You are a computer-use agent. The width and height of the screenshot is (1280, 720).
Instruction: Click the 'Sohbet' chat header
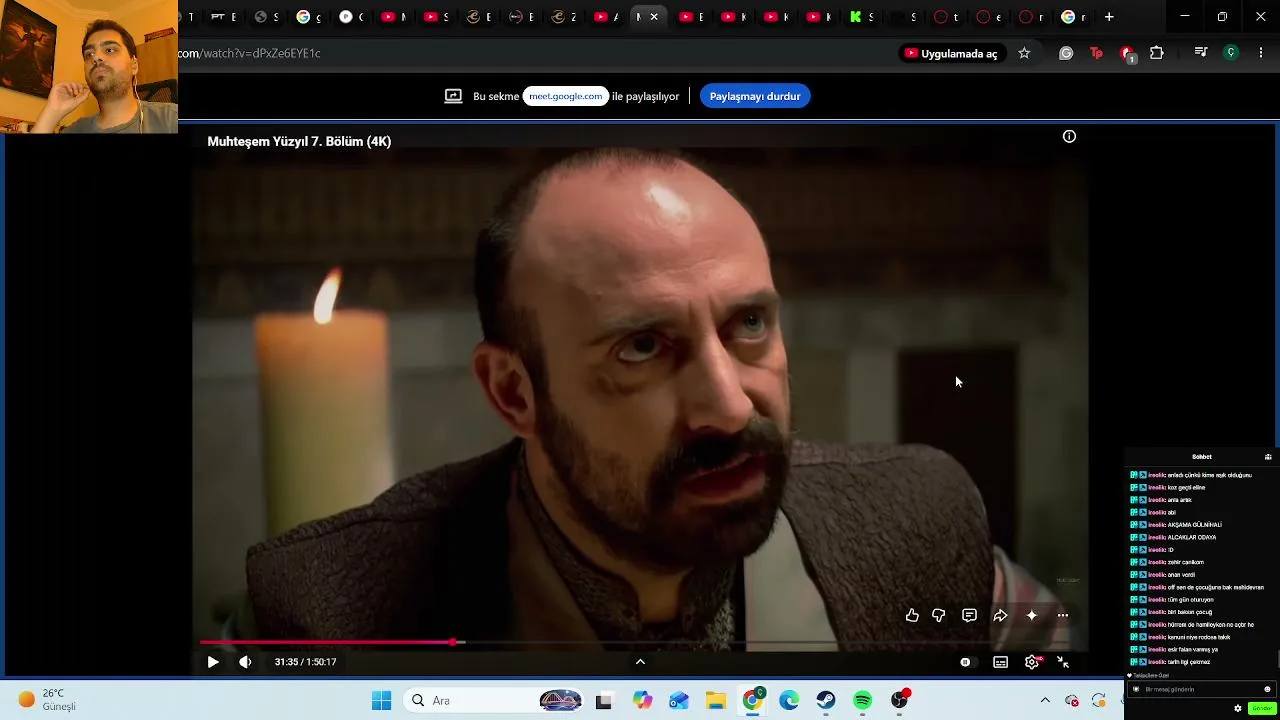point(1202,457)
